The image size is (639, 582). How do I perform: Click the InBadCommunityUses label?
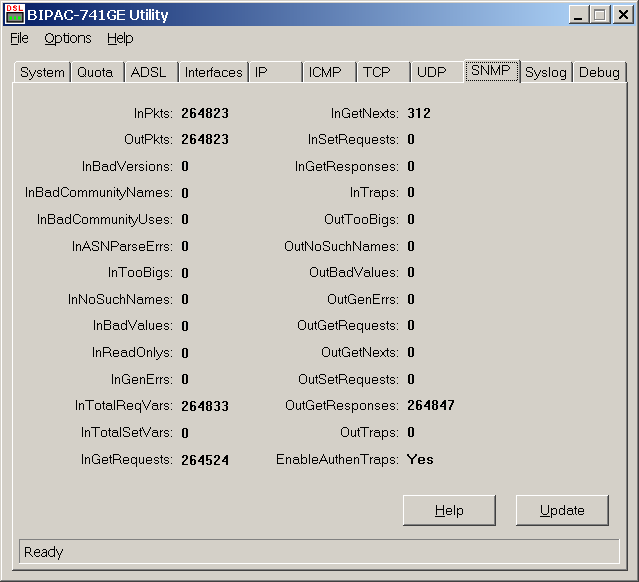(x=105, y=219)
